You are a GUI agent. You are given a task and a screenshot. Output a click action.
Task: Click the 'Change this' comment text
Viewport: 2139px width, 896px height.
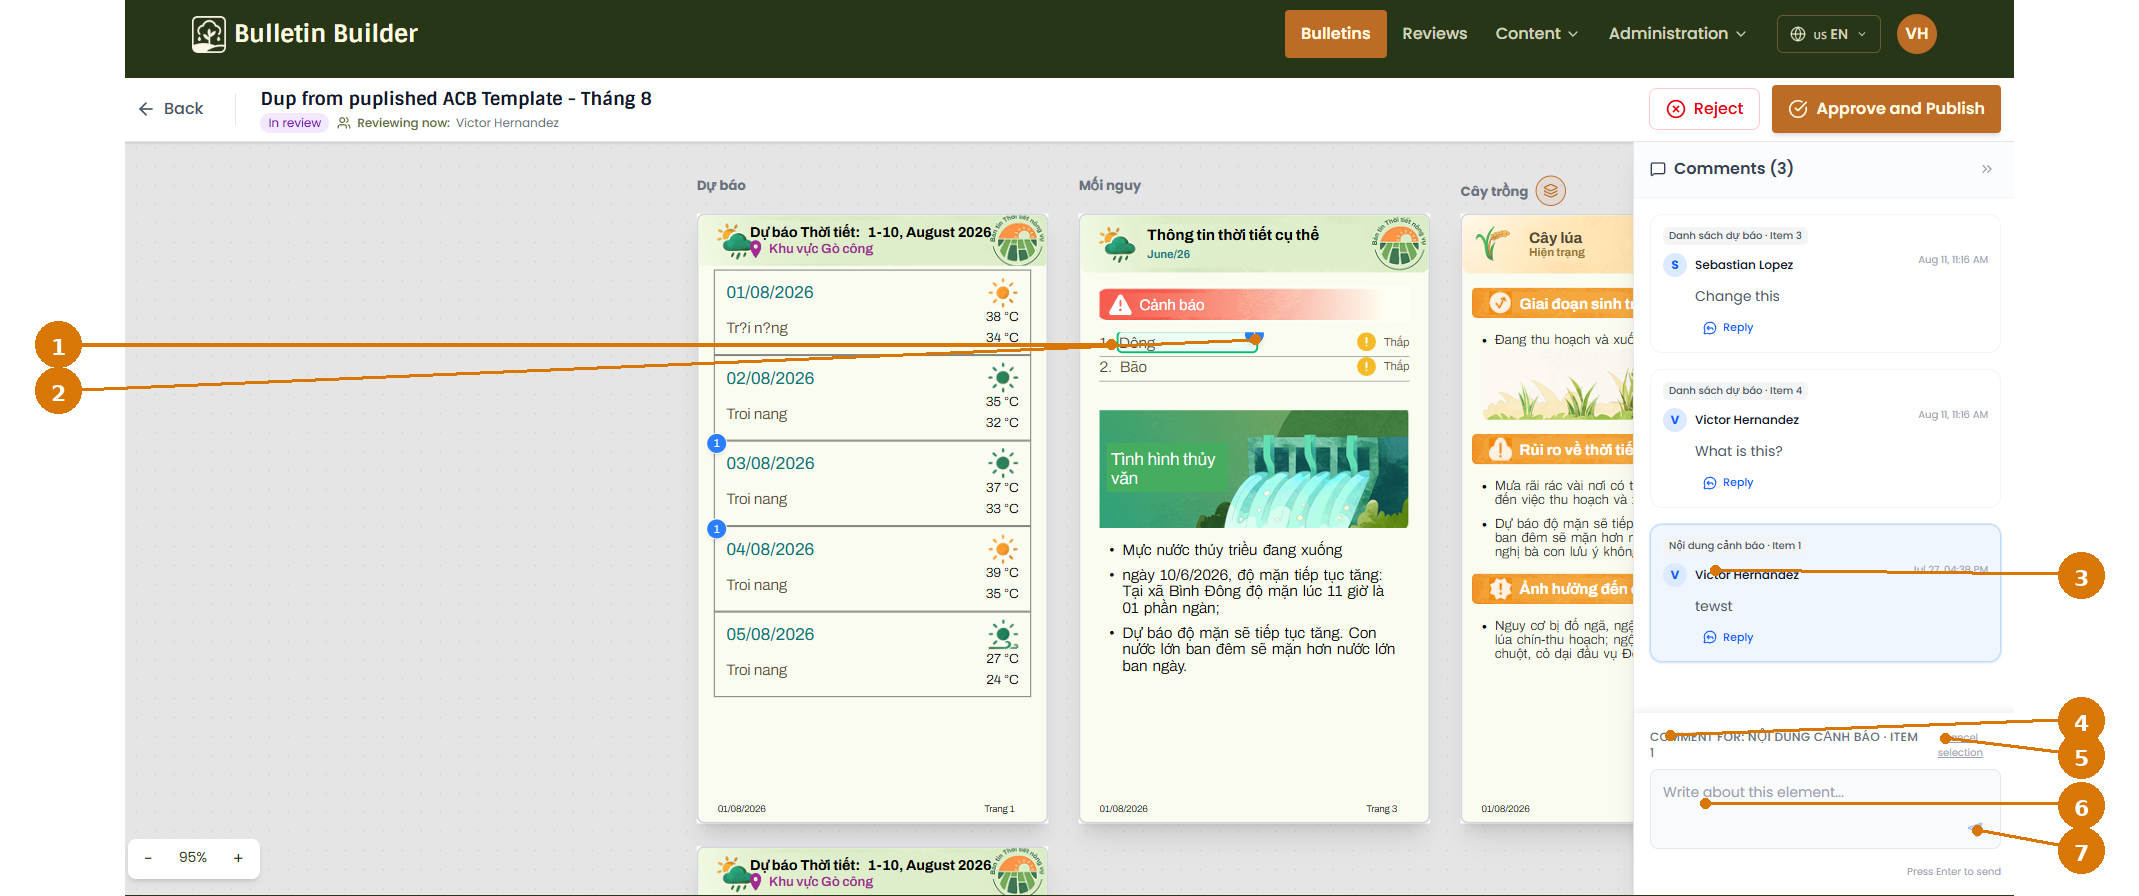(x=1737, y=297)
